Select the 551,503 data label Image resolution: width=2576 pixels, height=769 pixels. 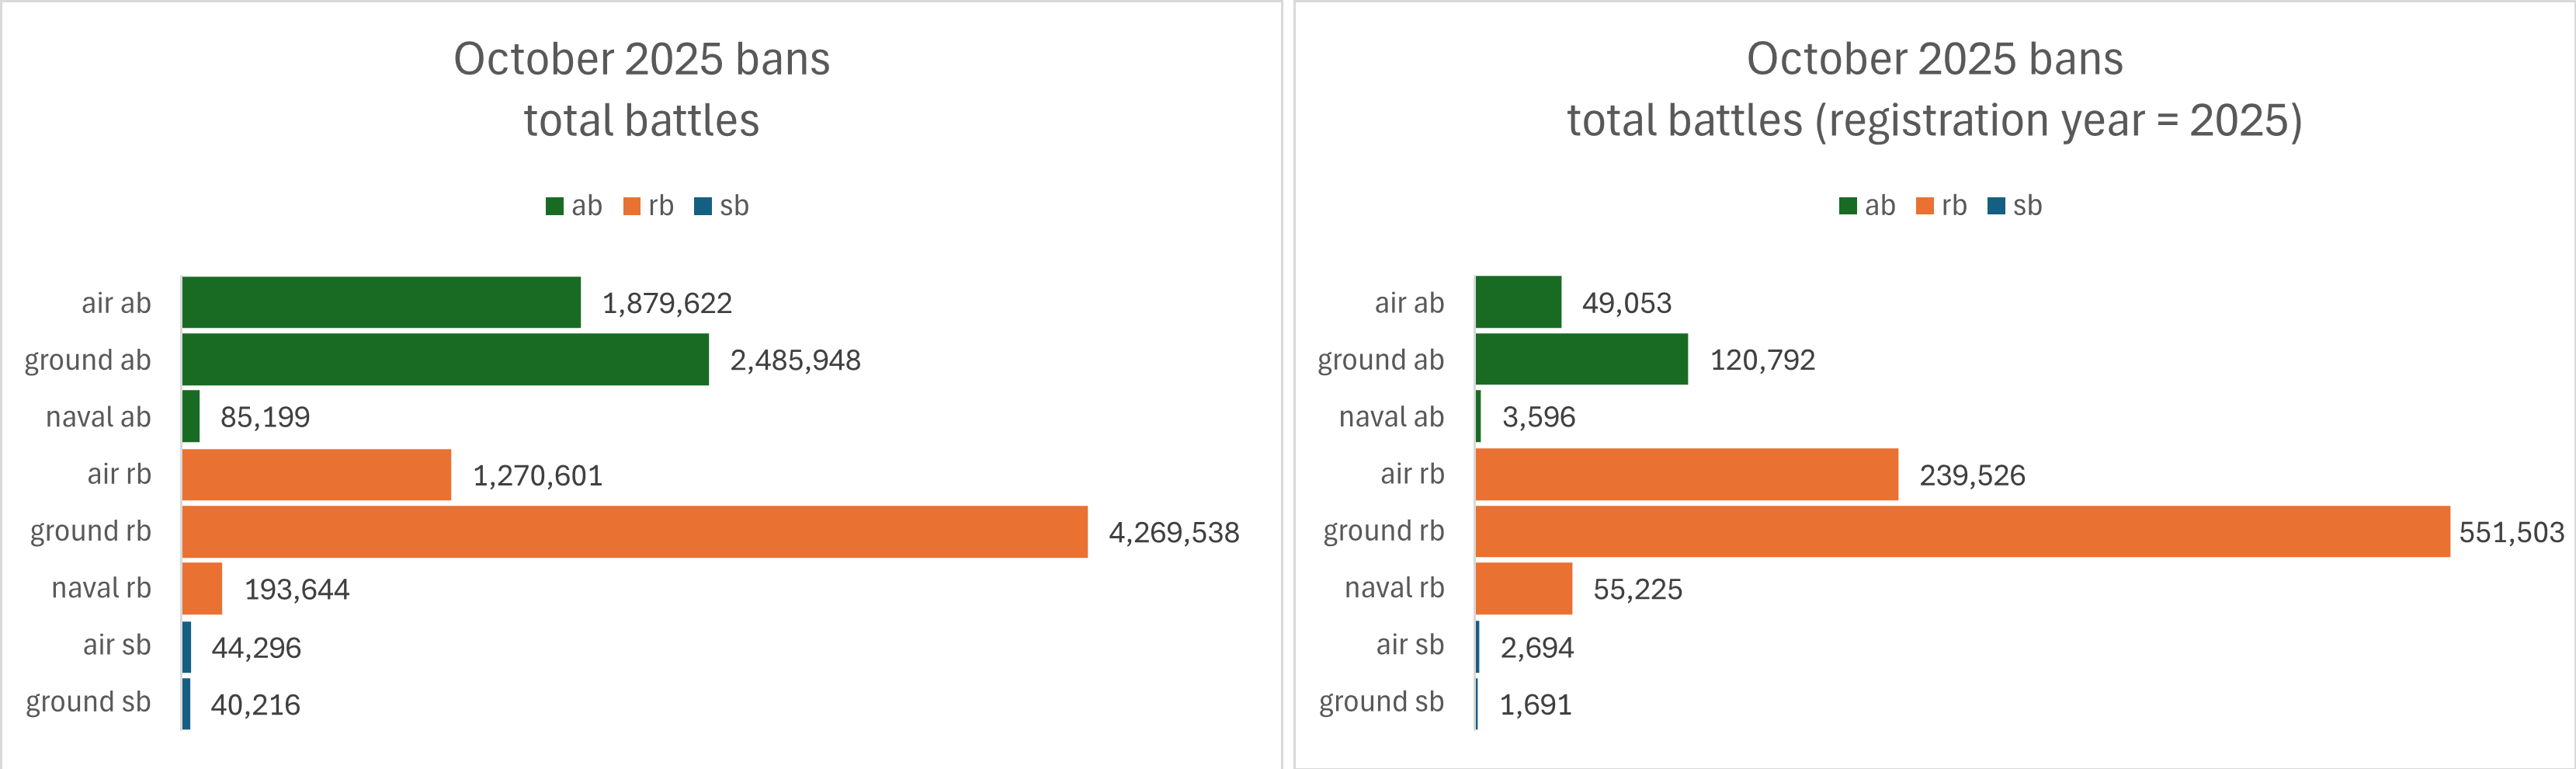click(x=2511, y=533)
